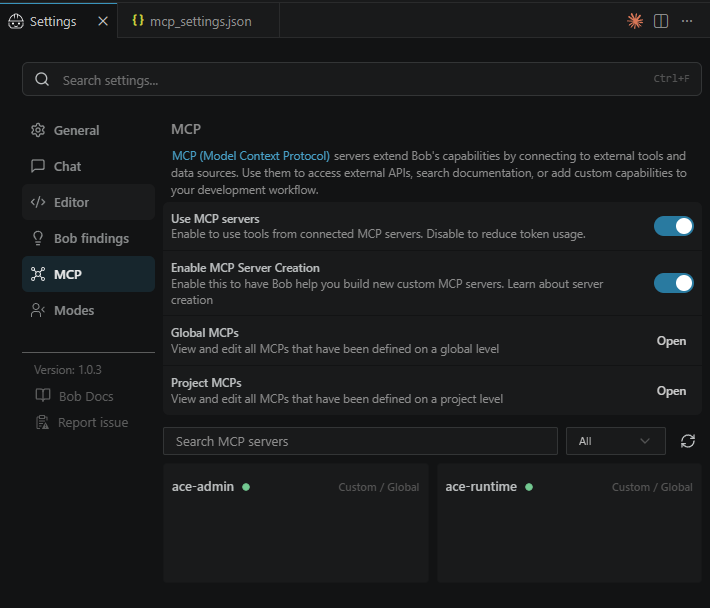Open the Editor settings section
710x608 pixels.
tap(88, 202)
